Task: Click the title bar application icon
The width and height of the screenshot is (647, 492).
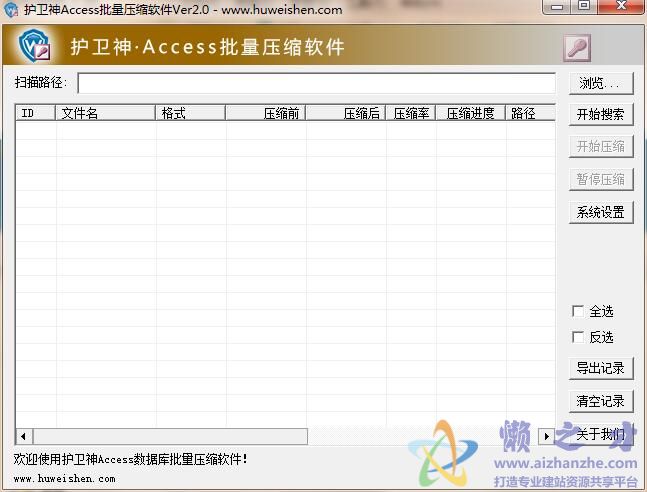Action: [11, 9]
